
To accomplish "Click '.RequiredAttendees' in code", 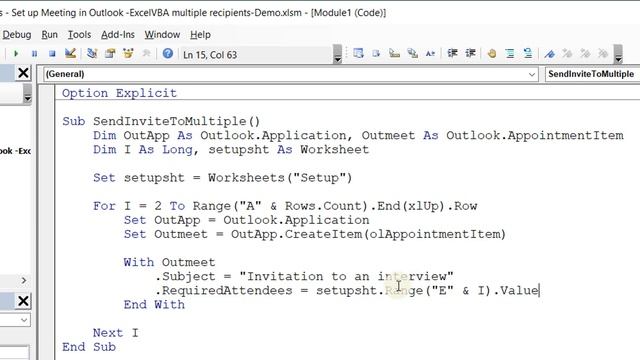I will click(224, 290).
